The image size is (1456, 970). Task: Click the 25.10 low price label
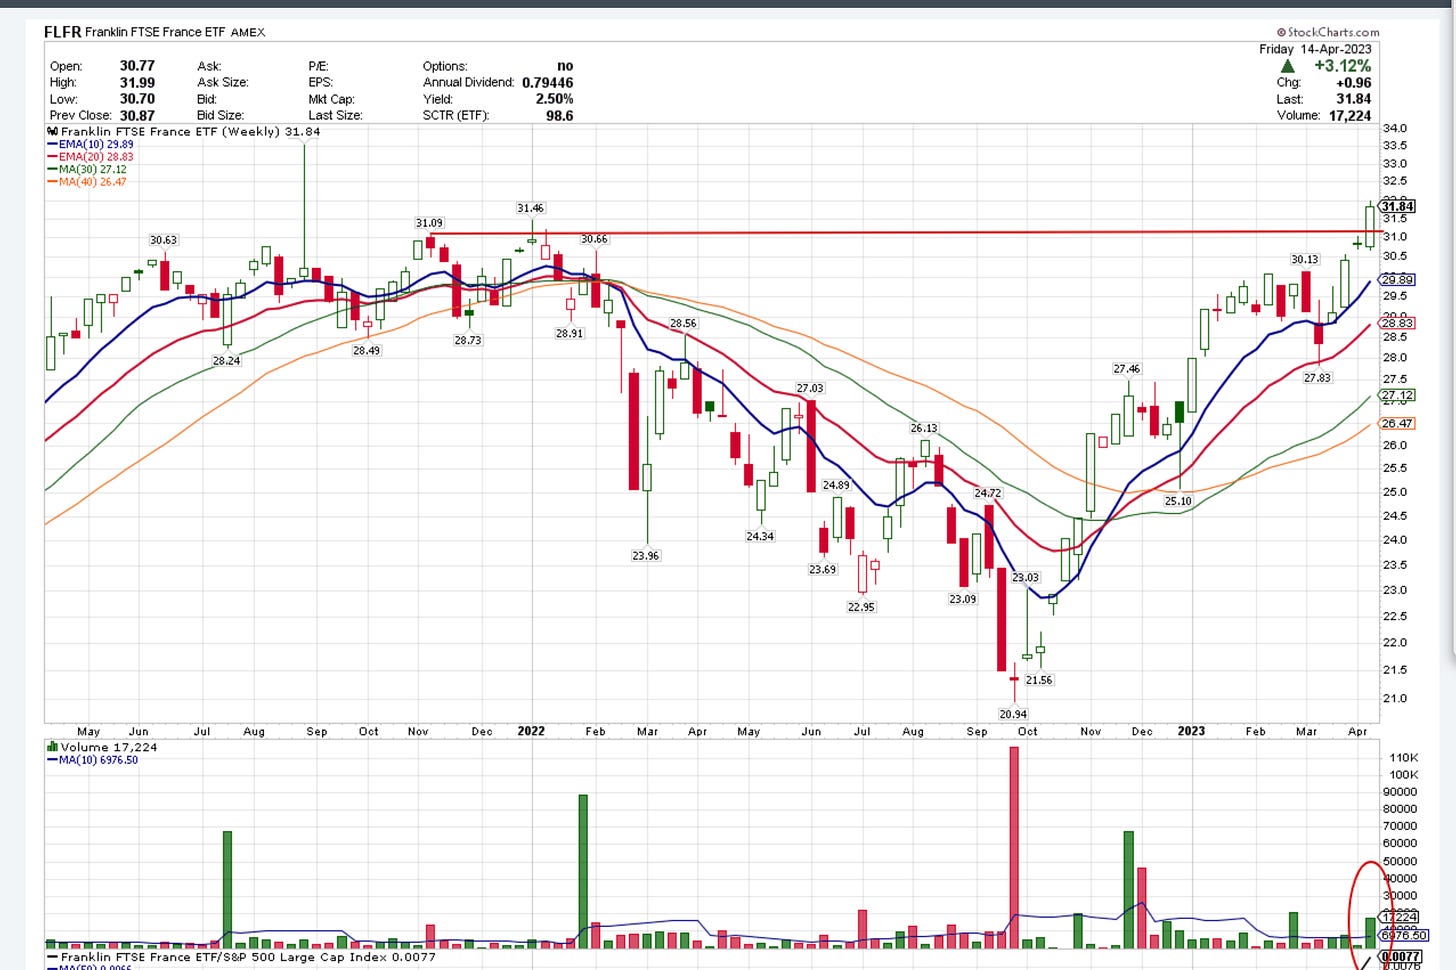[1178, 501]
